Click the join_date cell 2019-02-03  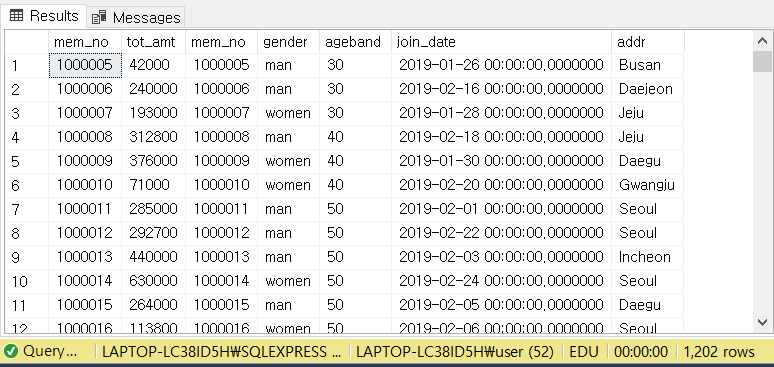point(502,257)
